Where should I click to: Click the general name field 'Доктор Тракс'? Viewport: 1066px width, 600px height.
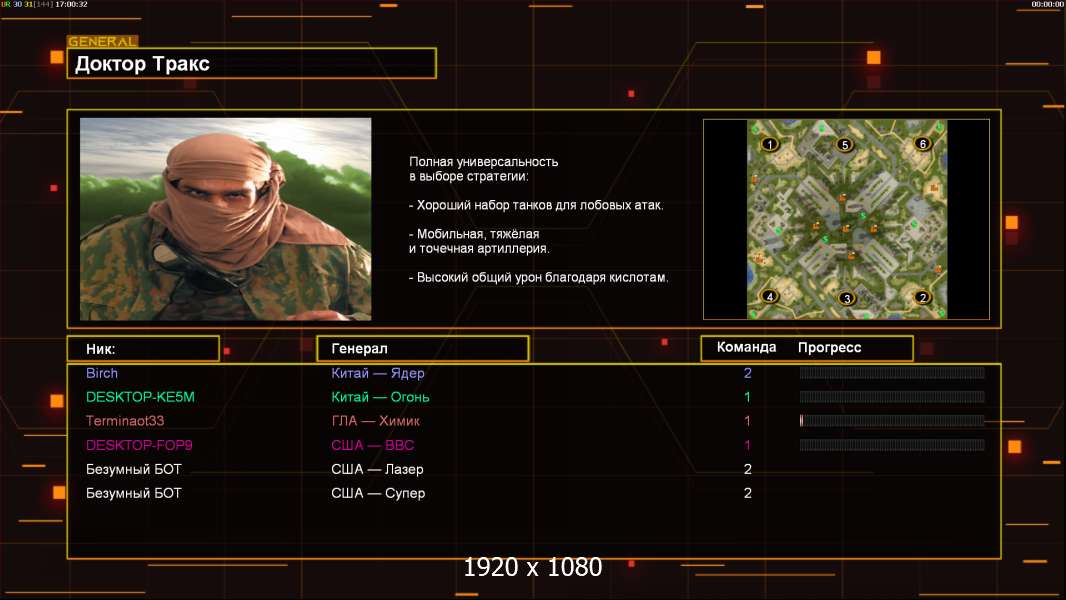coord(252,63)
